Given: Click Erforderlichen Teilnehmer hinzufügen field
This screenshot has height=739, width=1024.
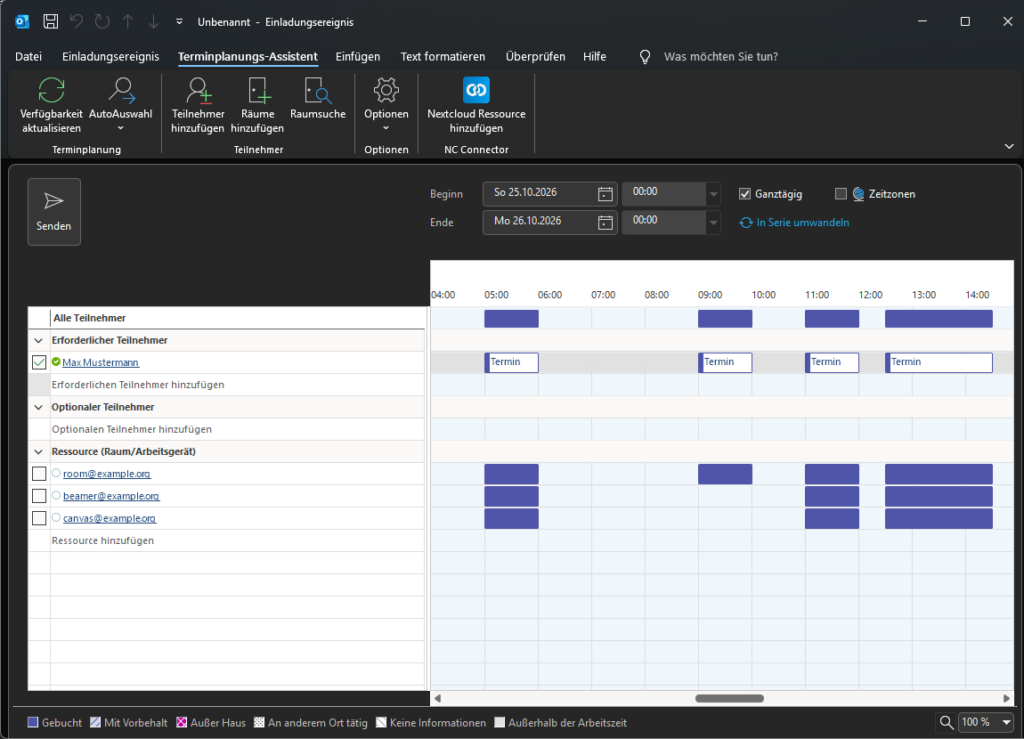Looking at the screenshot, I should click(237, 385).
